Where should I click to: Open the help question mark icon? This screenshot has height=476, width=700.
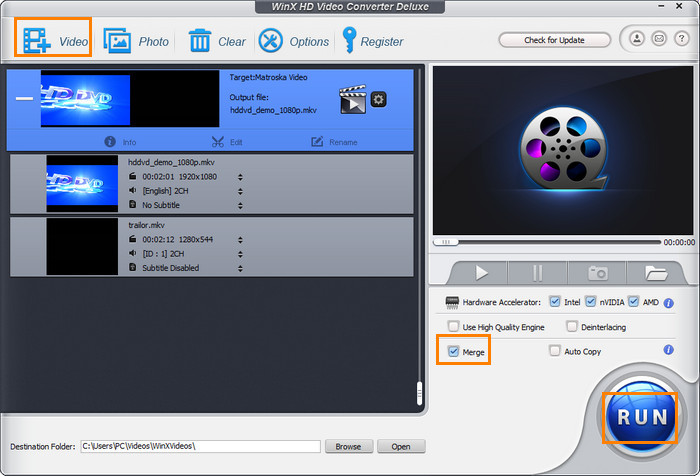[681, 39]
